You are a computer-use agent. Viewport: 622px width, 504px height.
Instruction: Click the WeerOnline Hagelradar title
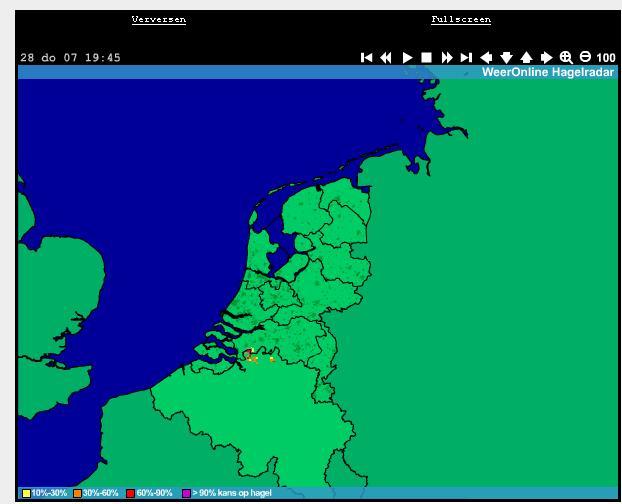pos(548,72)
